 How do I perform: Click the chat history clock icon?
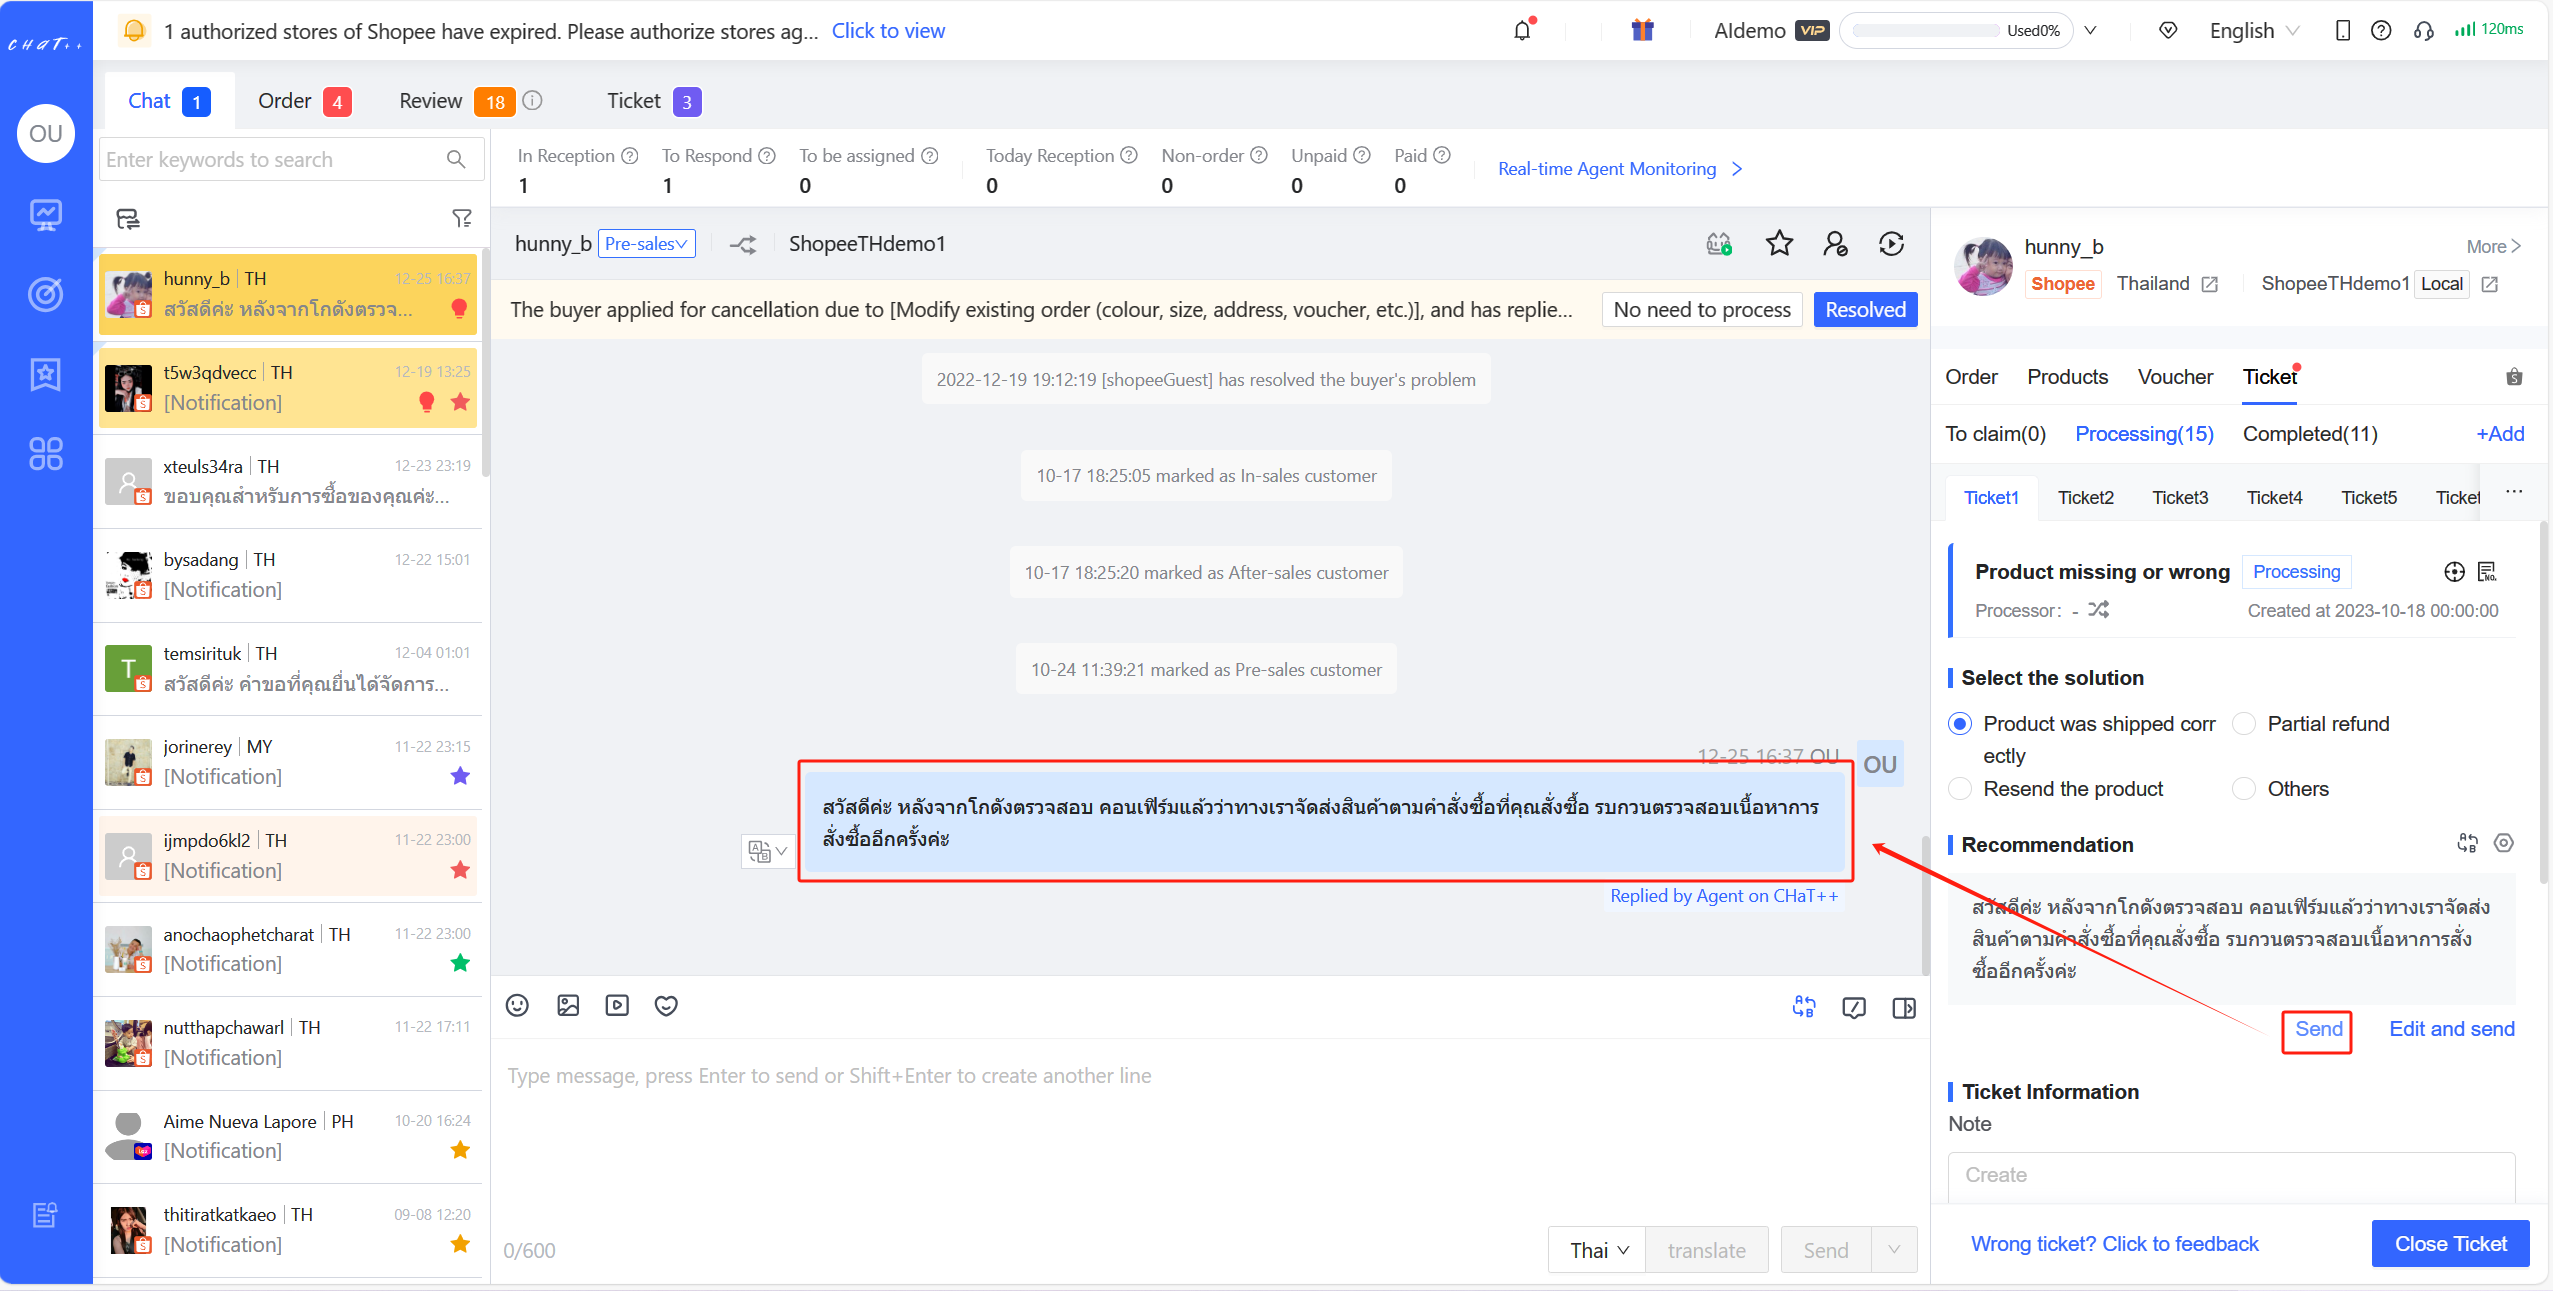[x=1891, y=243]
